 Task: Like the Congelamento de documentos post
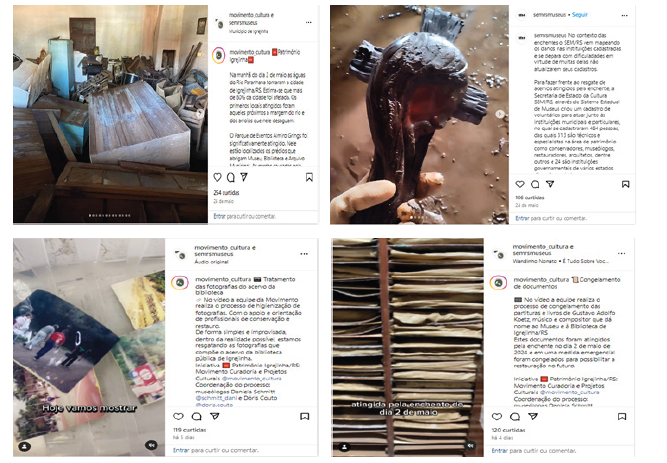click(x=496, y=416)
